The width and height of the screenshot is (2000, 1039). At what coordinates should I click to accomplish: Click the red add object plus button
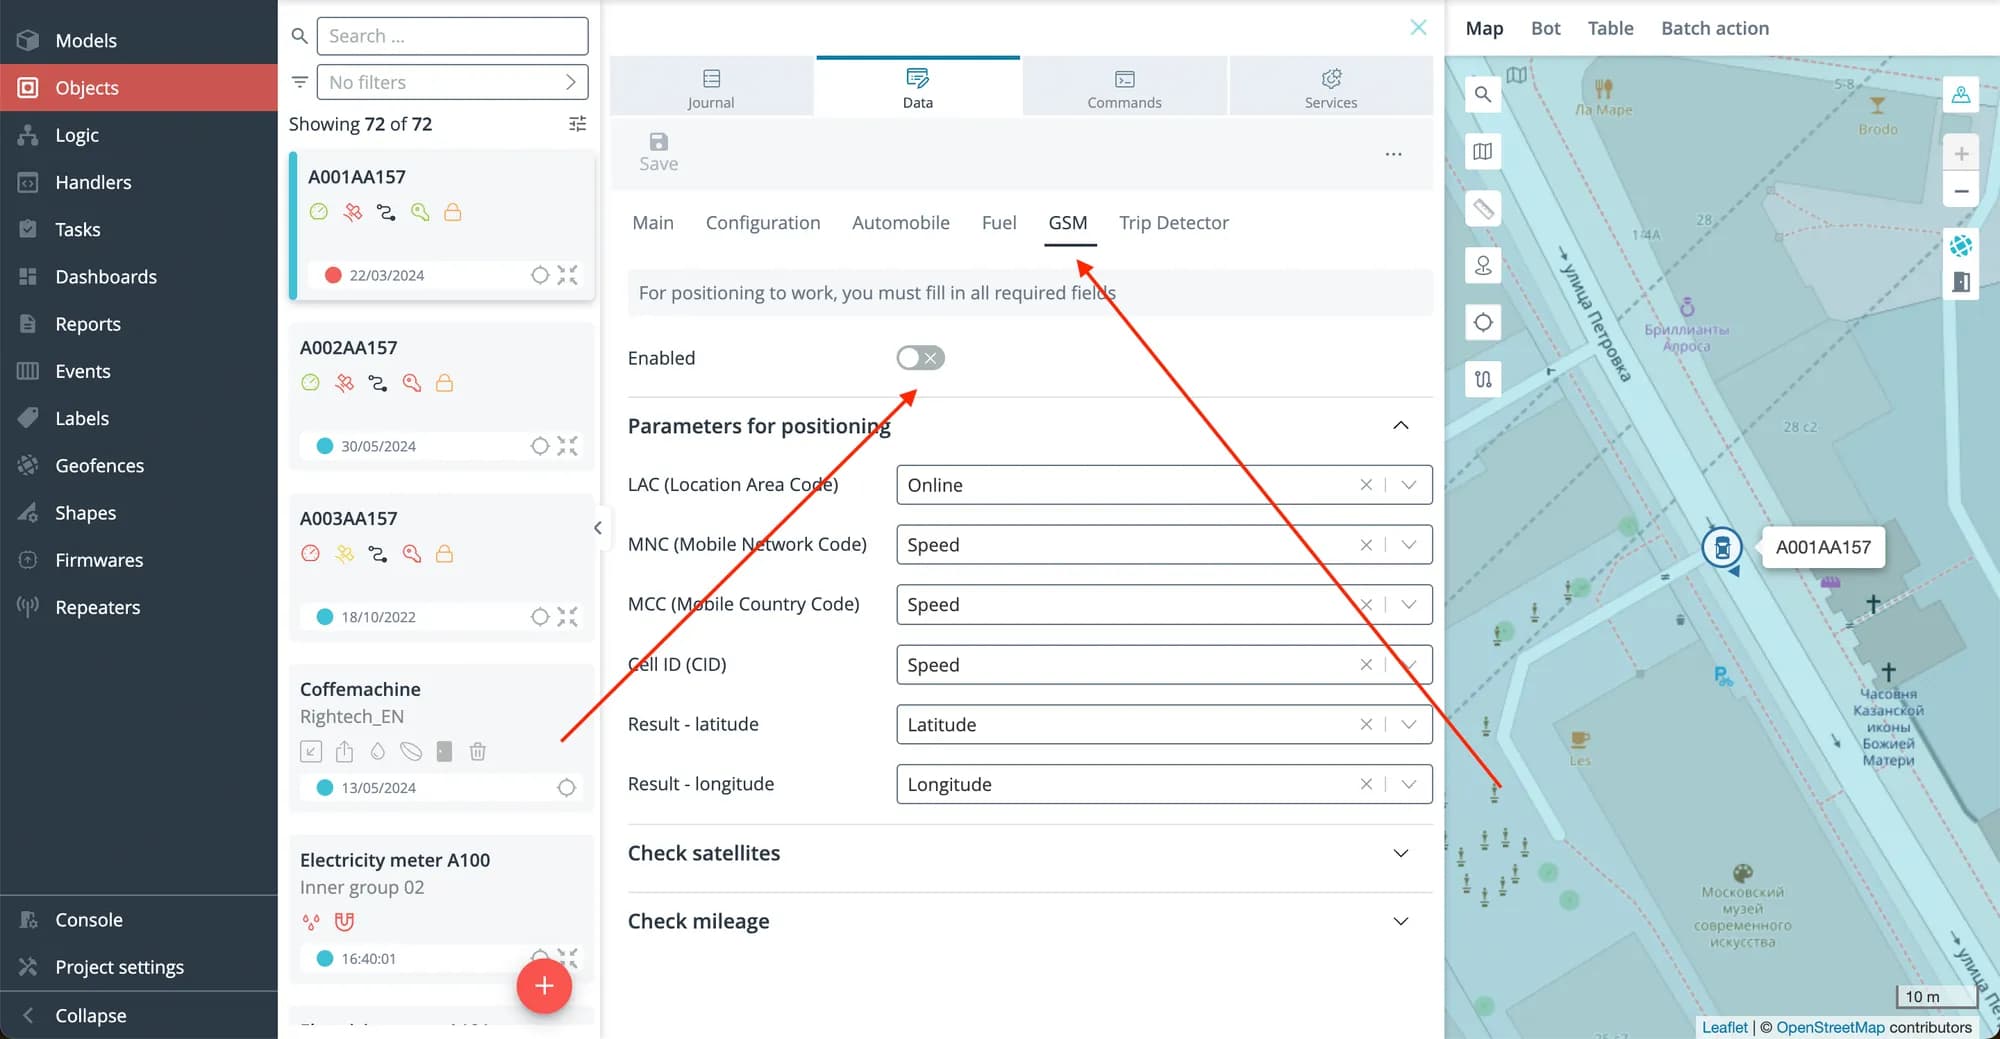(544, 986)
